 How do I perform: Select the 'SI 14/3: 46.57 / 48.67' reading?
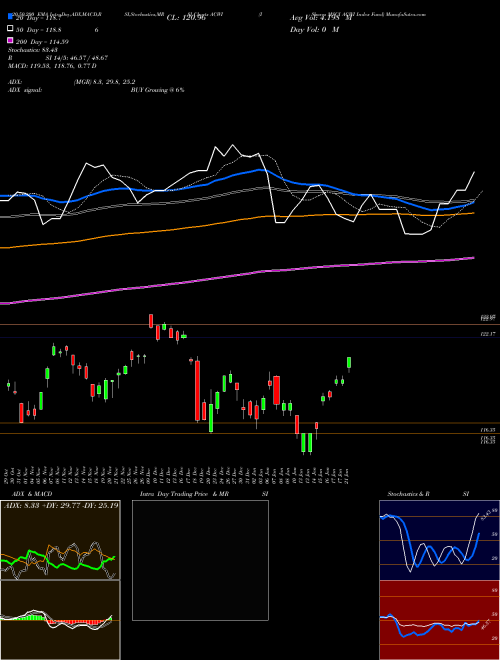(77, 58)
